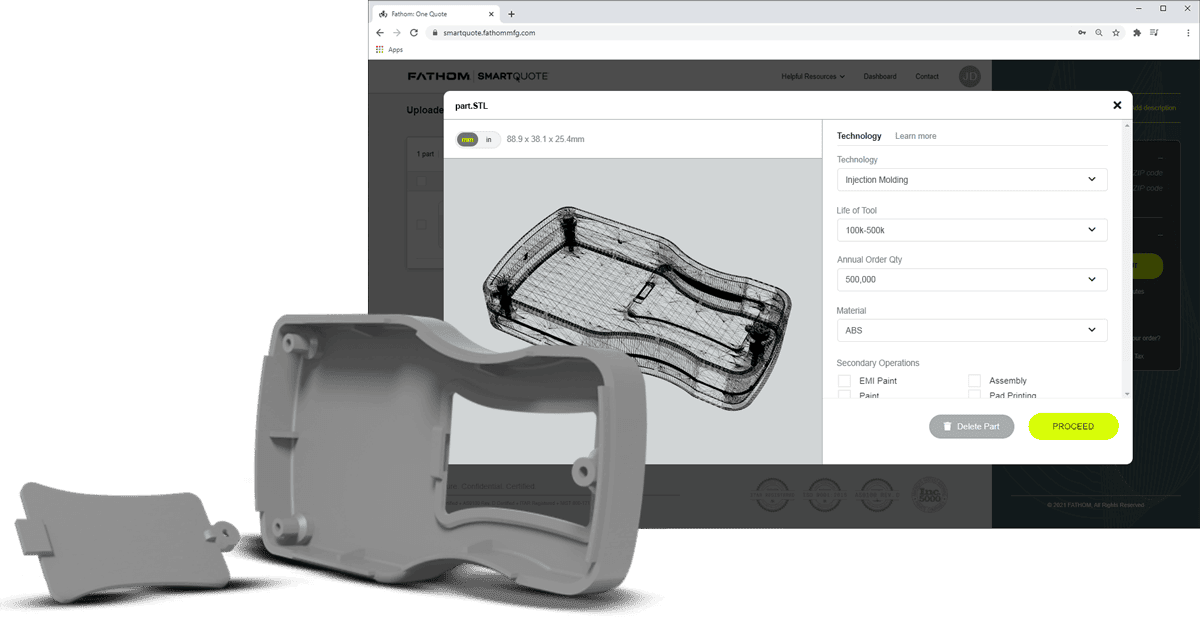The image size is (1200, 621).
Task: Click the zoom magnifier icon in address bar
Action: [x=1099, y=33]
